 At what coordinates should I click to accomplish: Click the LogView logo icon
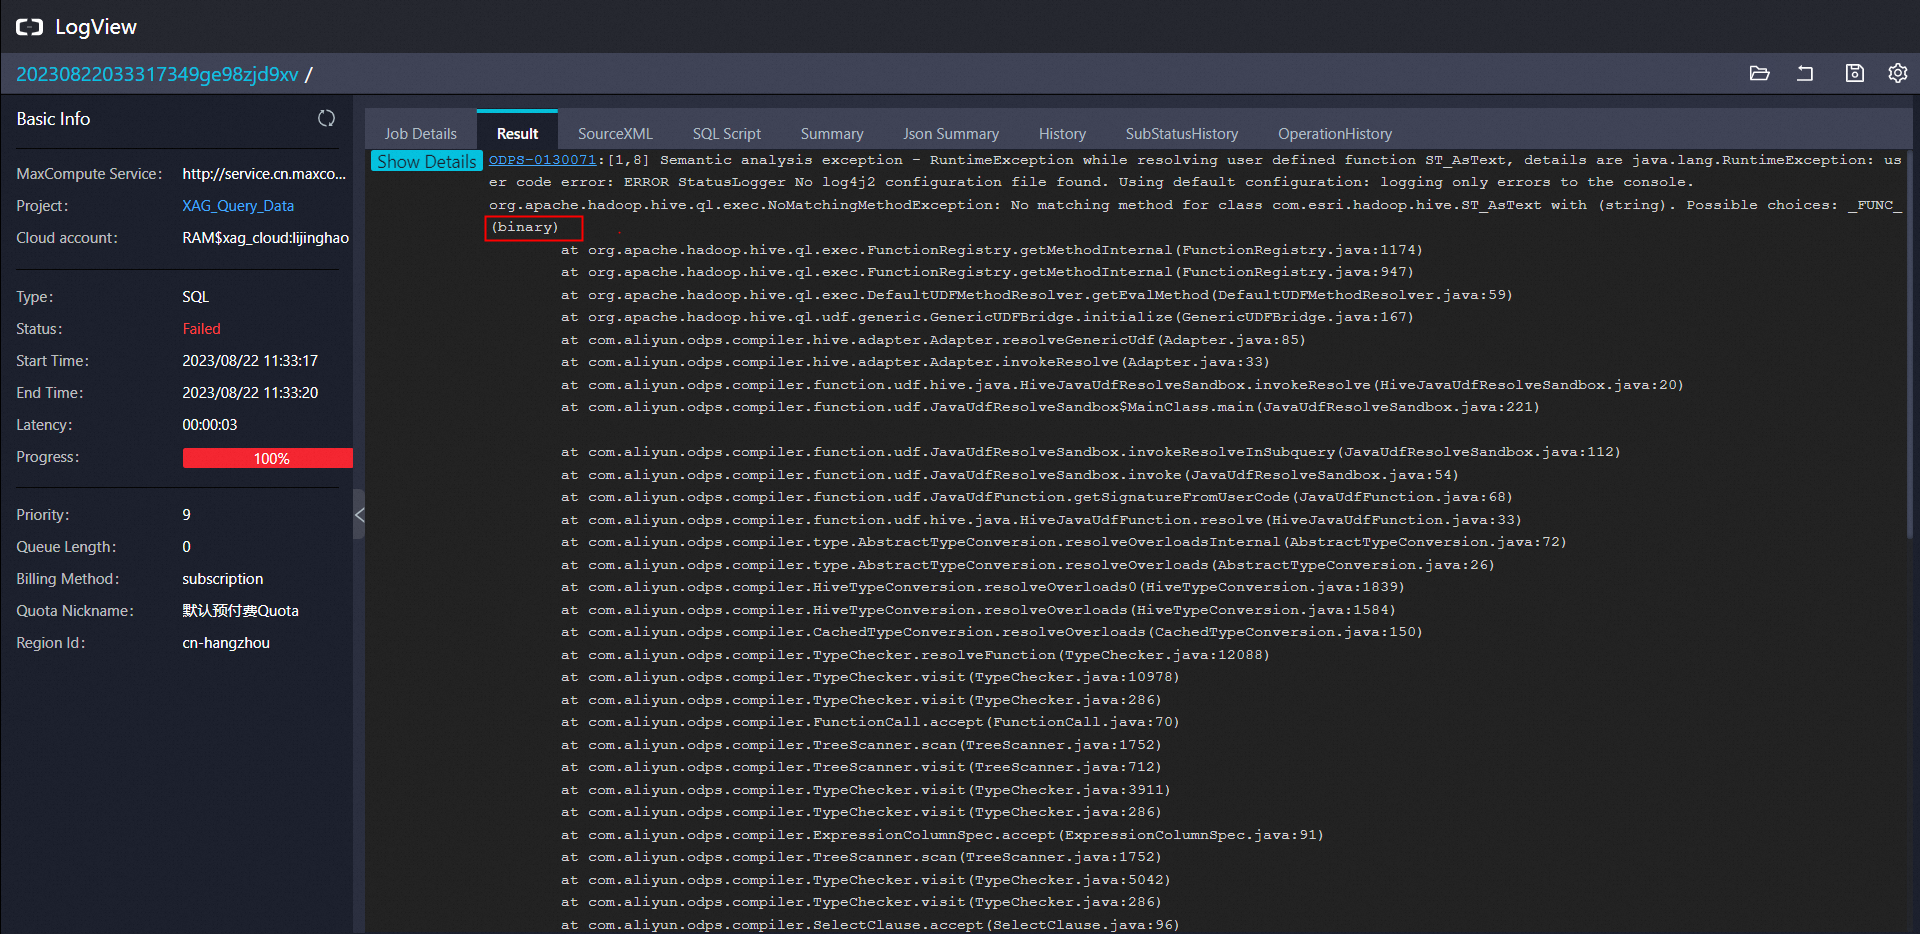click(x=29, y=27)
